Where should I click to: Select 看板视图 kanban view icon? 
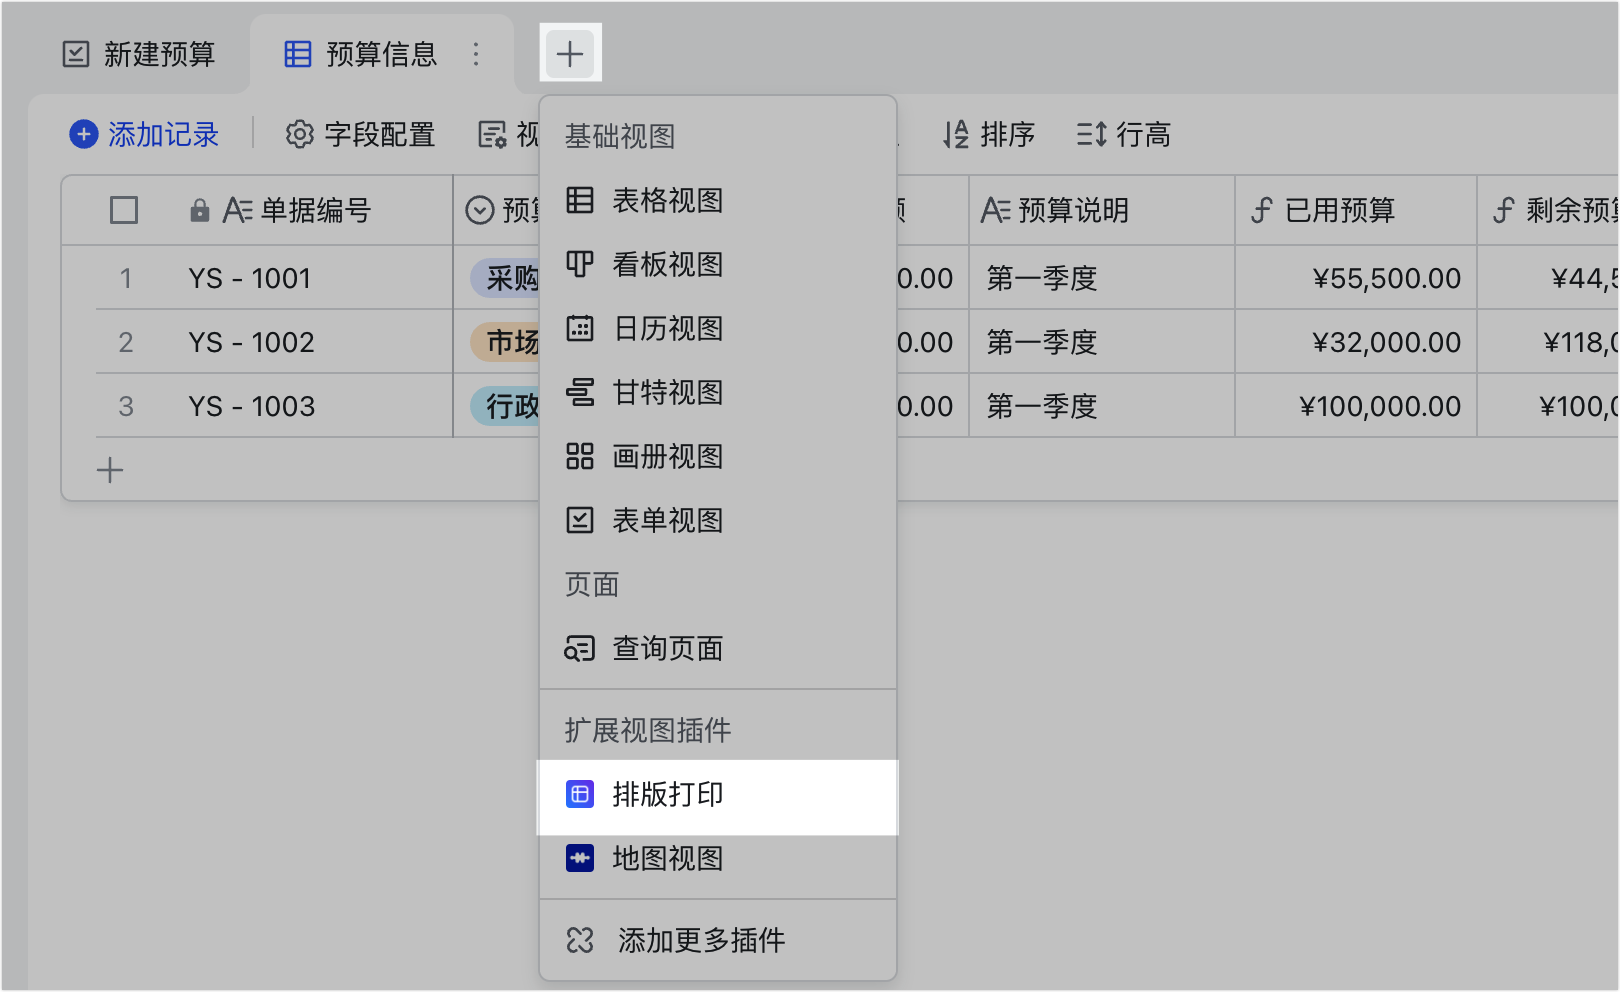[x=580, y=264]
